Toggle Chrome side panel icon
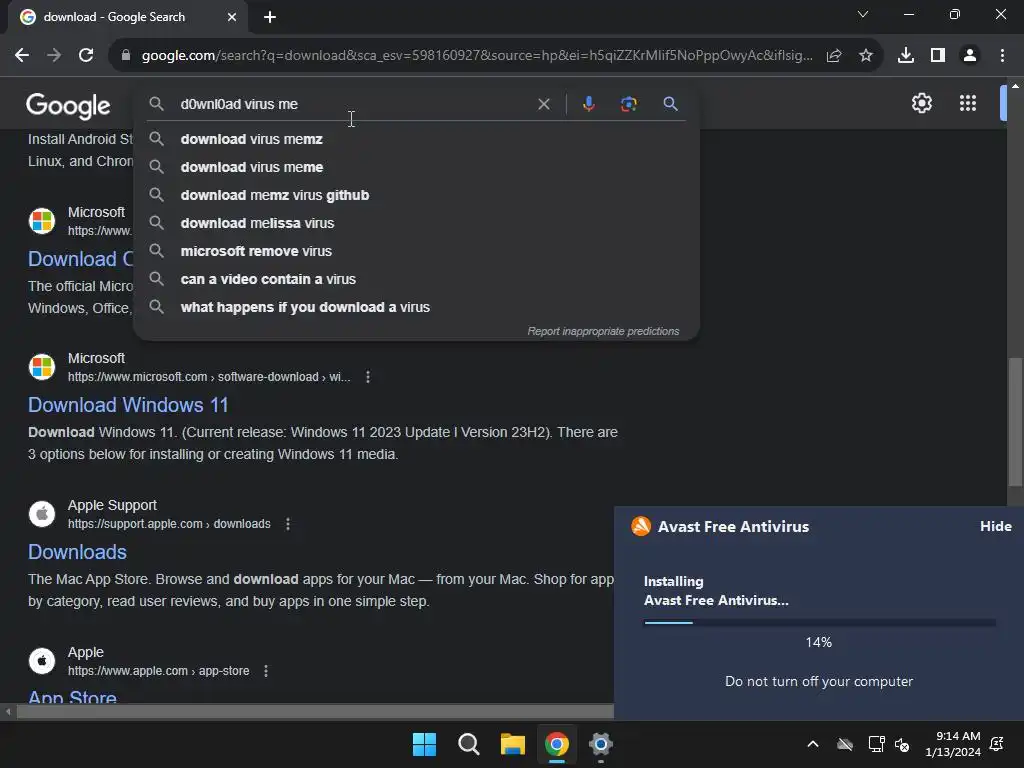The height and width of the screenshot is (768, 1024). tap(938, 56)
